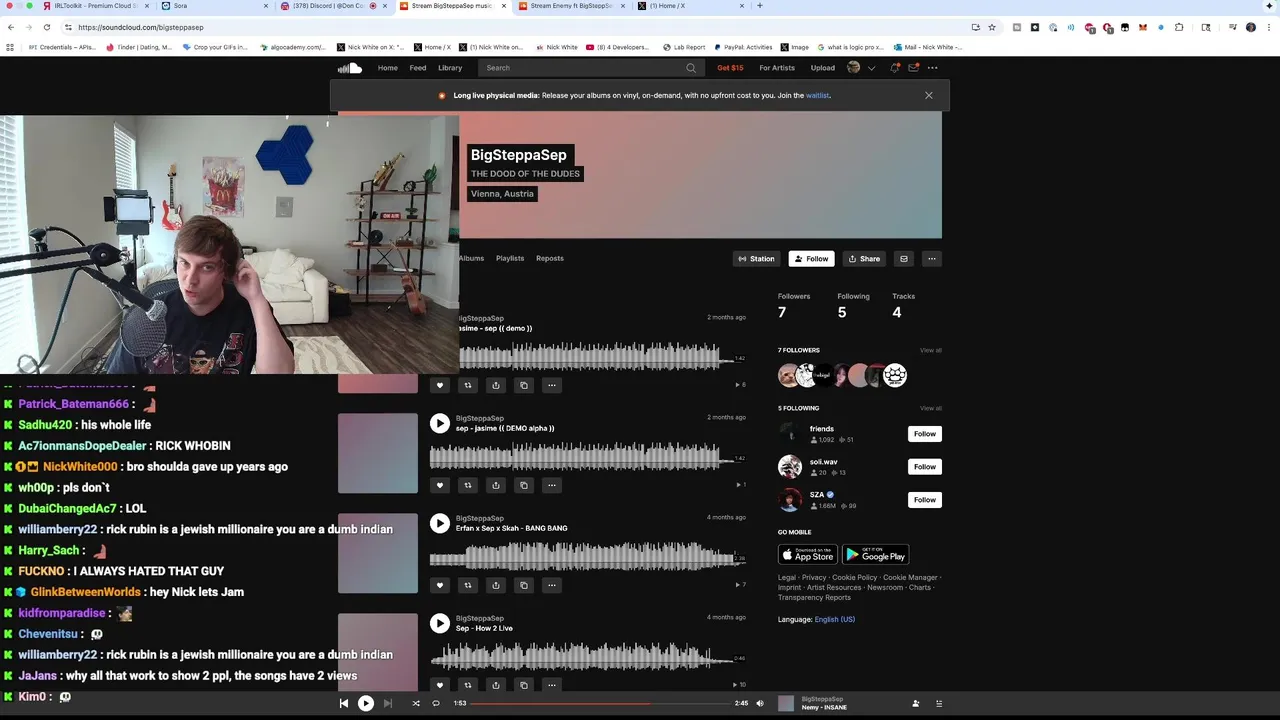Open the Download on the App Store badge
The height and width of the screenshot is (720, 1280).
[808, 555]
